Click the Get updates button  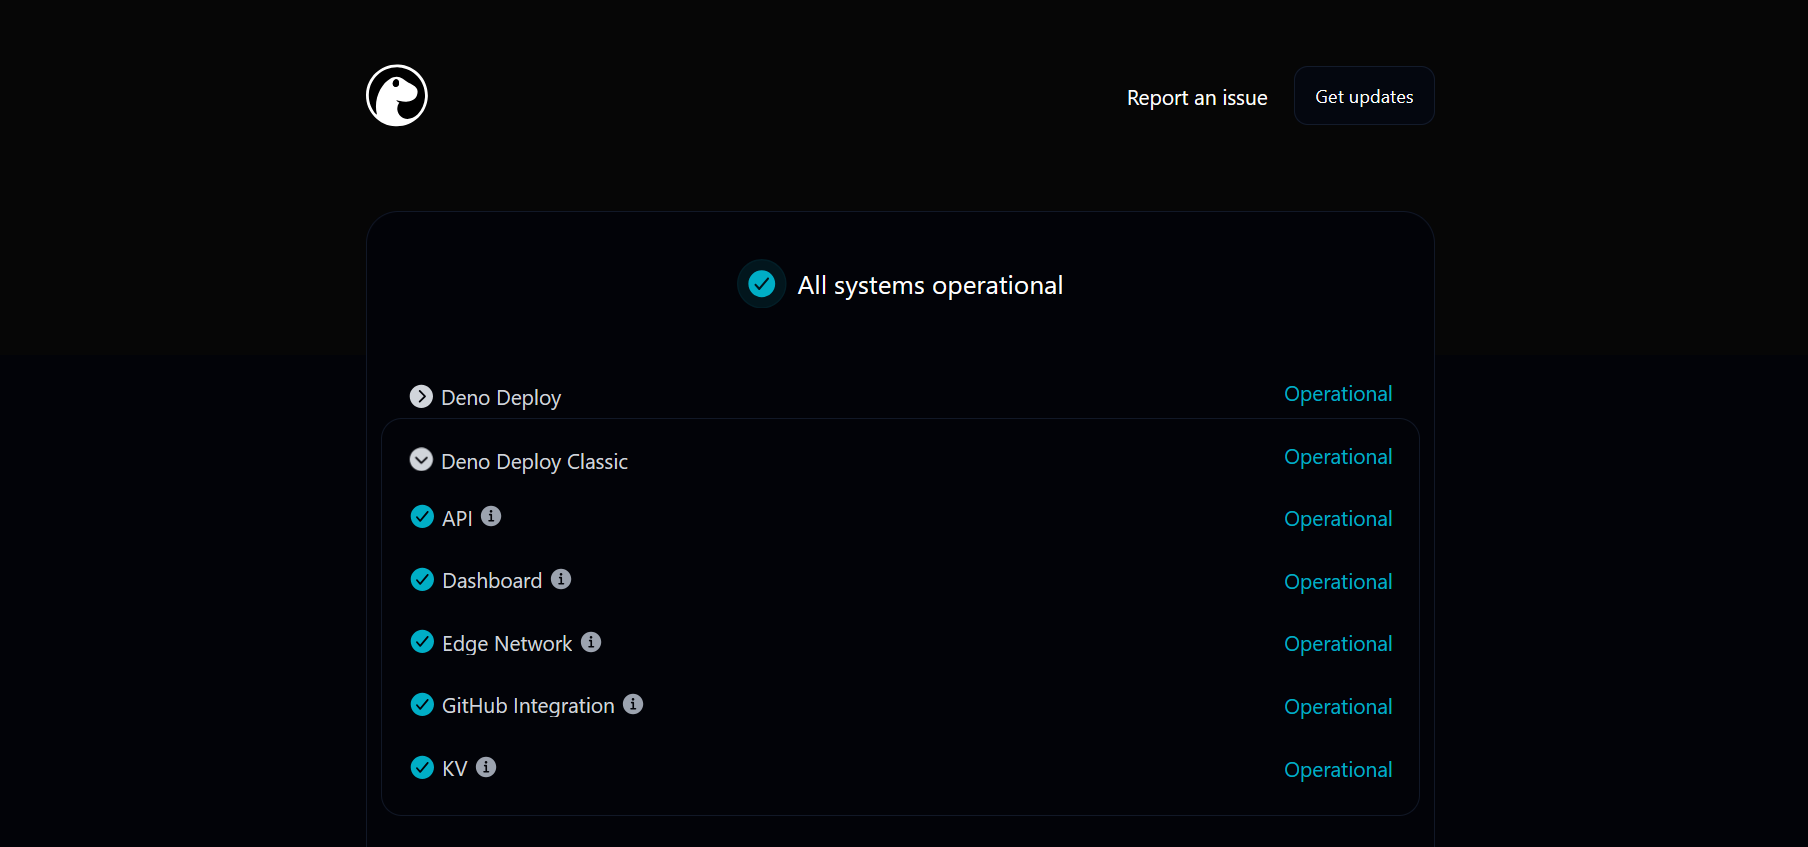(1364, 96)
